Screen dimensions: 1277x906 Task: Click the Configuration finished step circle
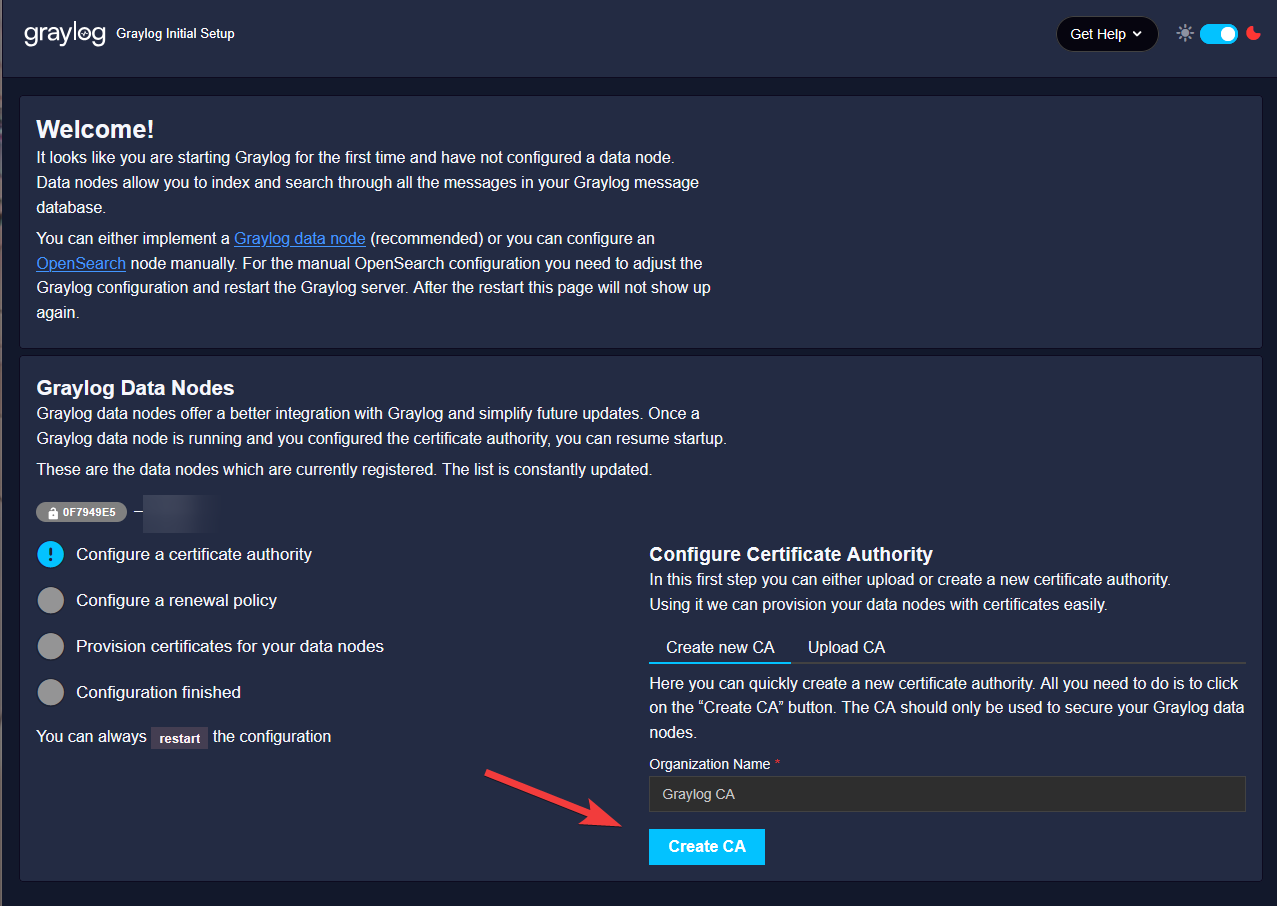coord(50,692)
